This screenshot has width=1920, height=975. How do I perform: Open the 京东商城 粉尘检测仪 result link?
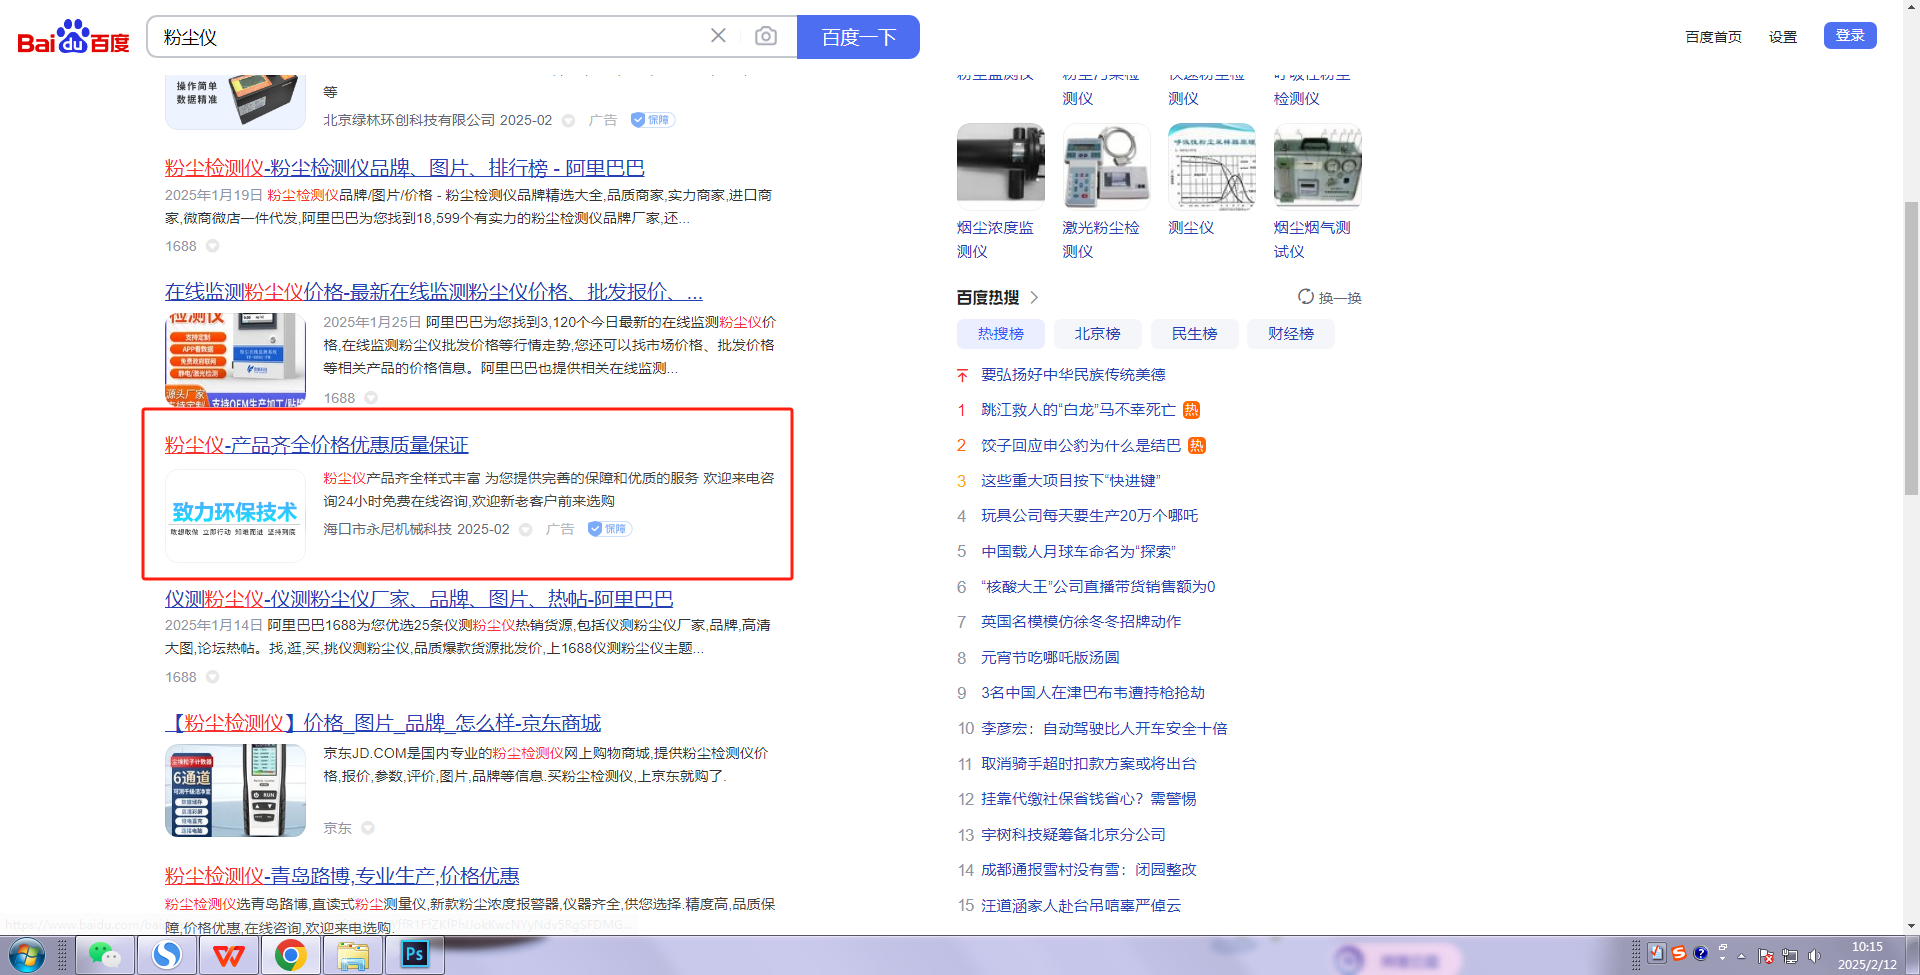(x=383, y=723)
